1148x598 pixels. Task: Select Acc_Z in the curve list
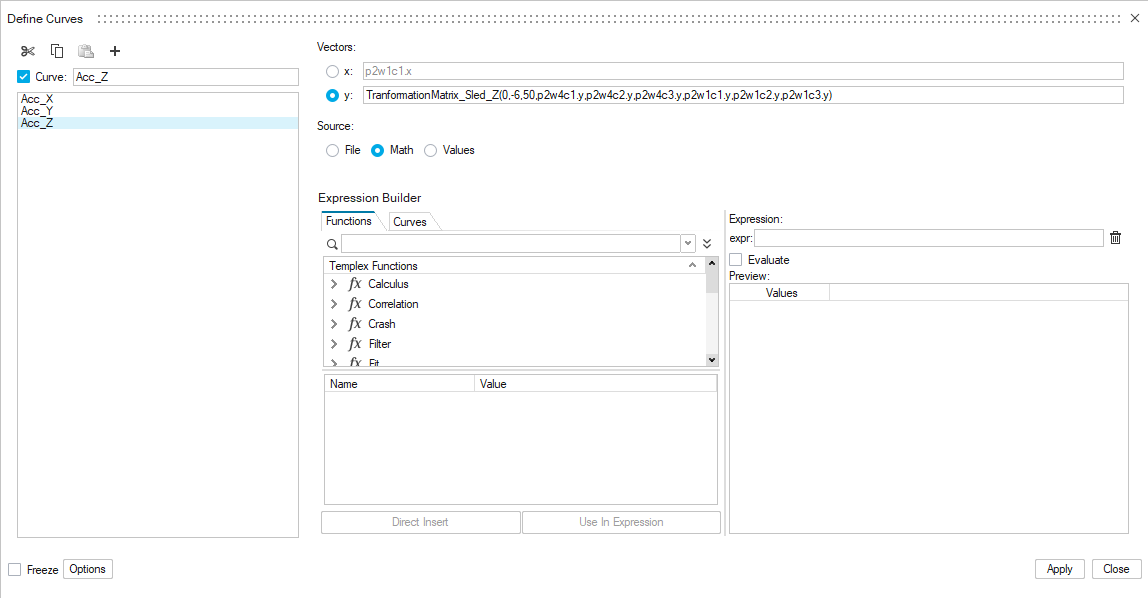tap(157, 123)
